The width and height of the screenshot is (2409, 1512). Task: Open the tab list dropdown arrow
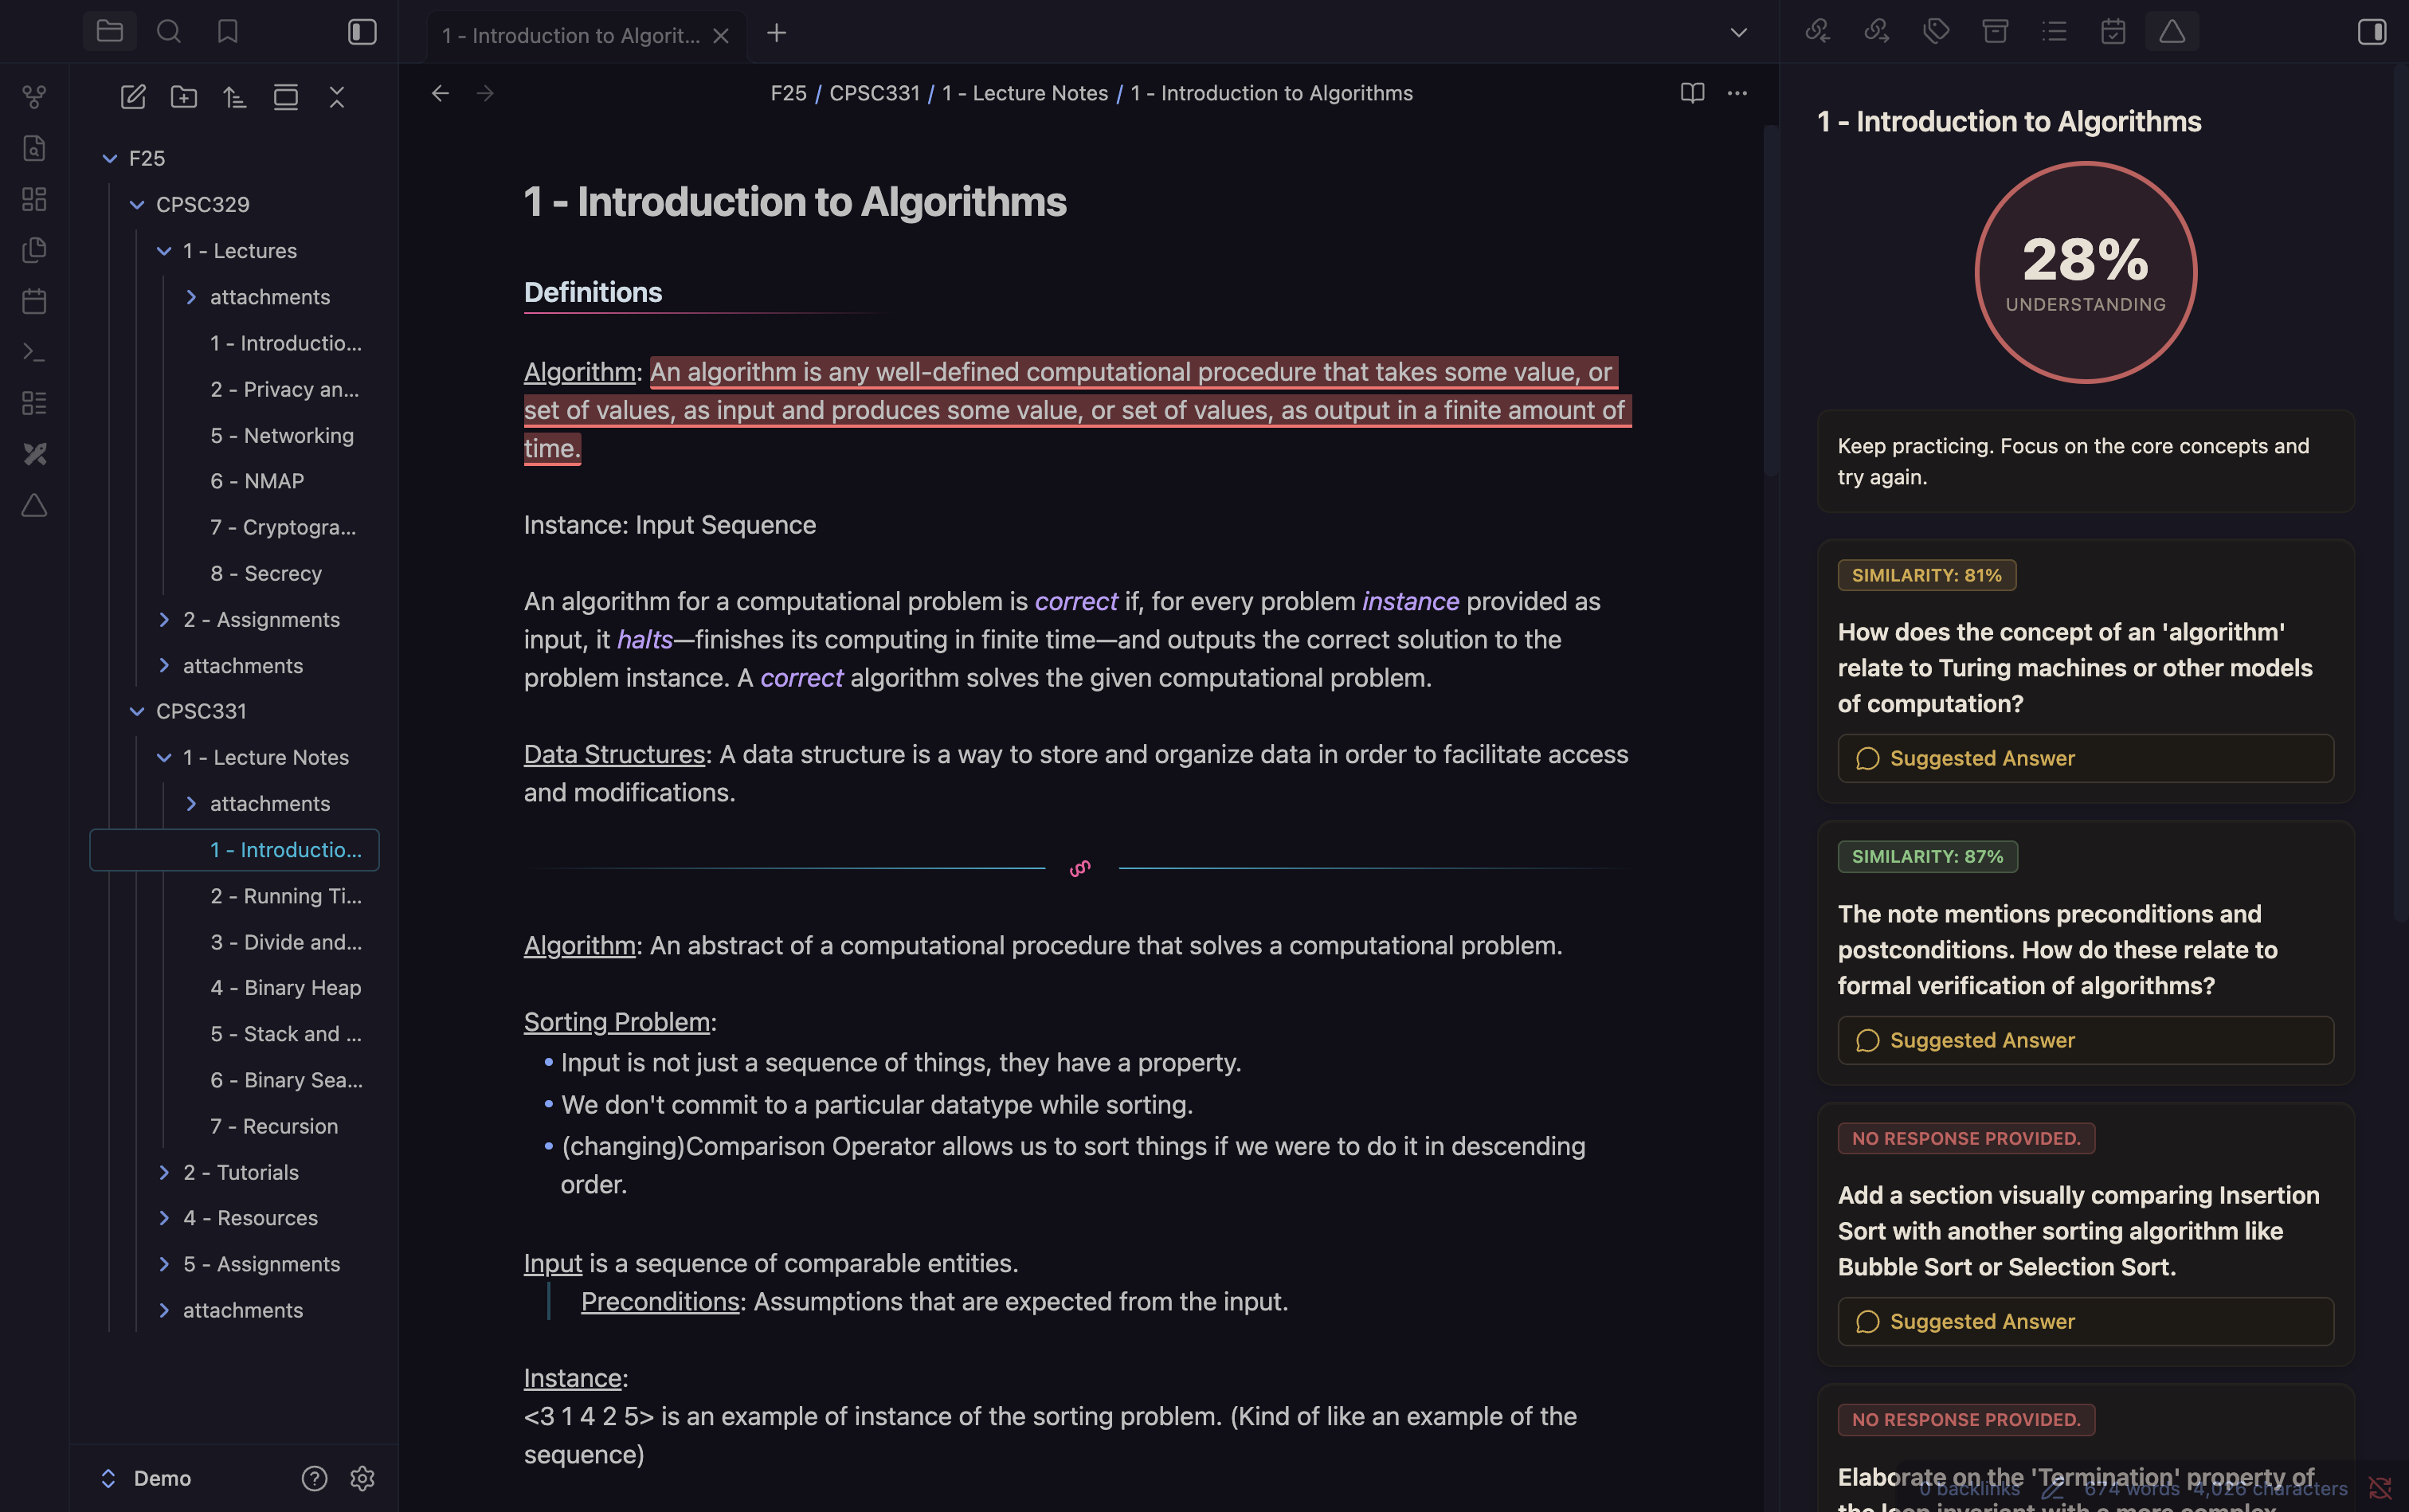click(x=1738, y=33)
